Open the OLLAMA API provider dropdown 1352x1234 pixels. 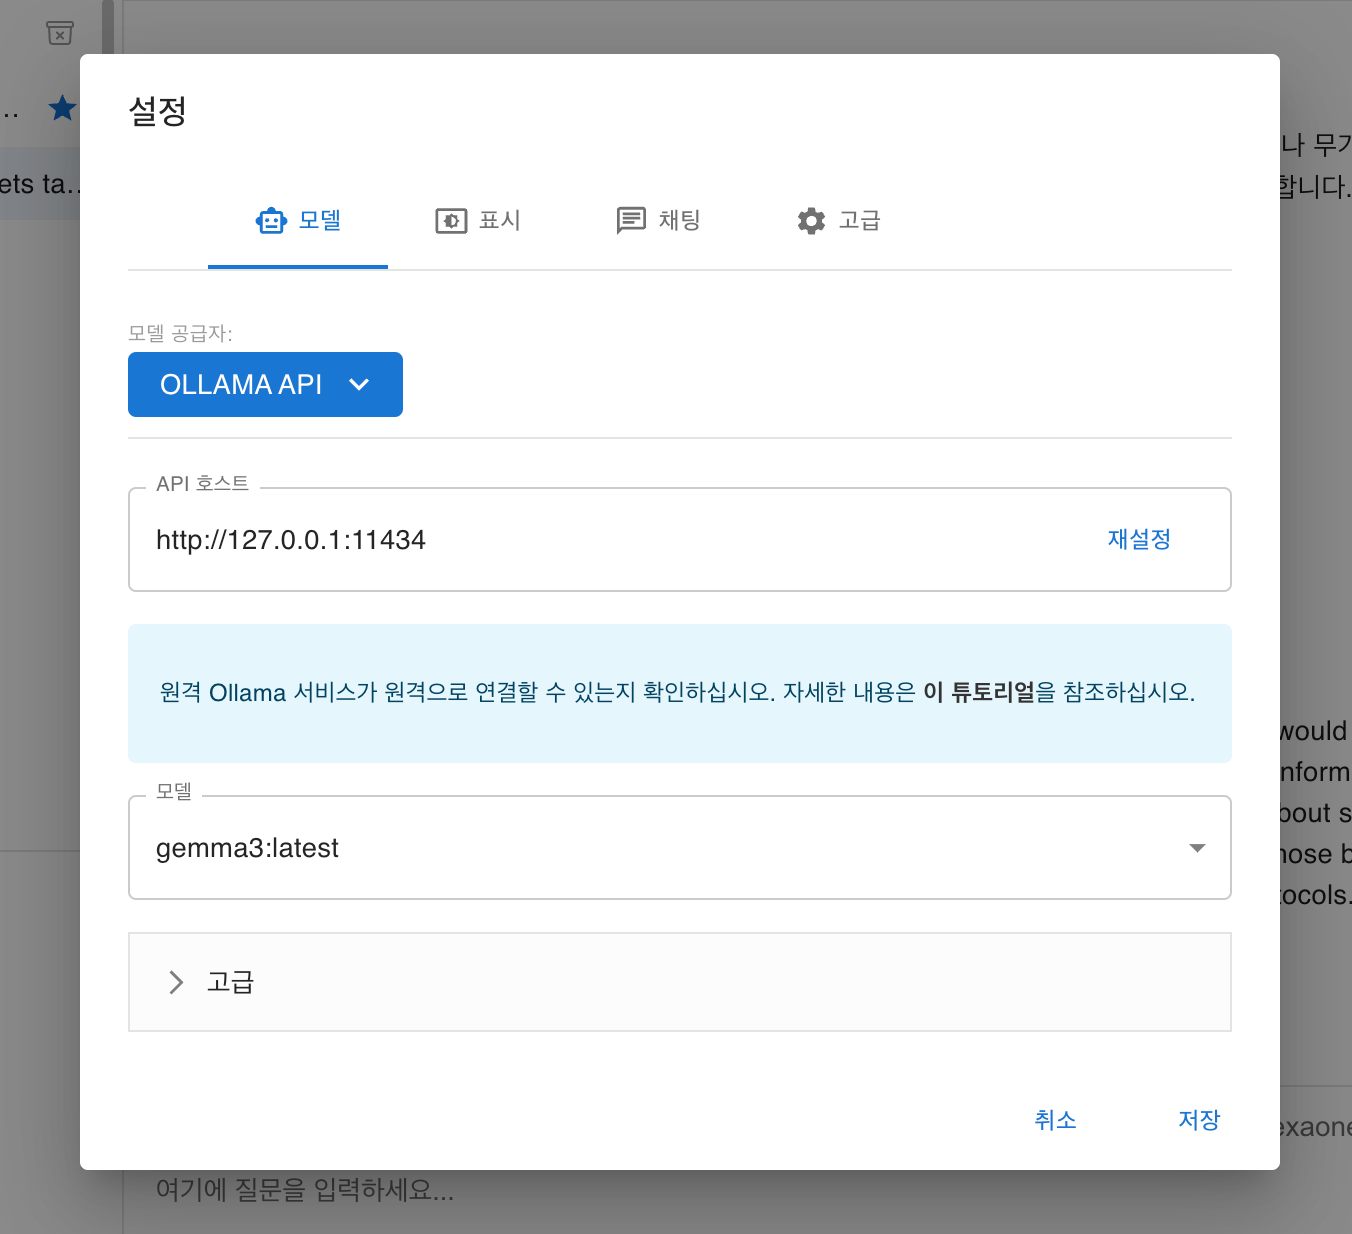[x=265, y=384]
